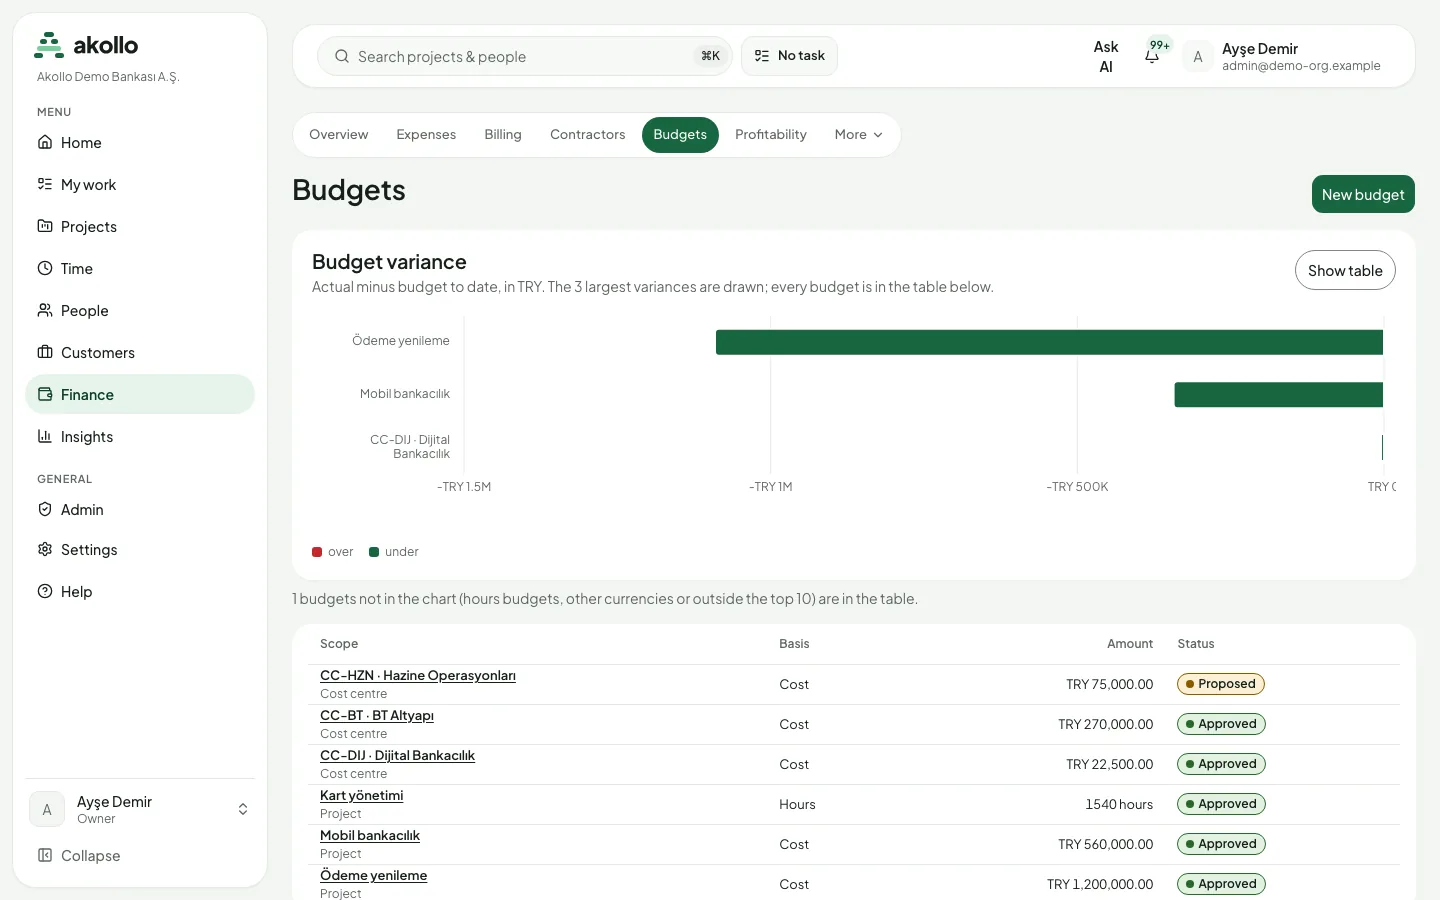The height and width of the screenshot is (900, 1440).
Task: Select Finance in the sidebar
Action: click(140, 395)
